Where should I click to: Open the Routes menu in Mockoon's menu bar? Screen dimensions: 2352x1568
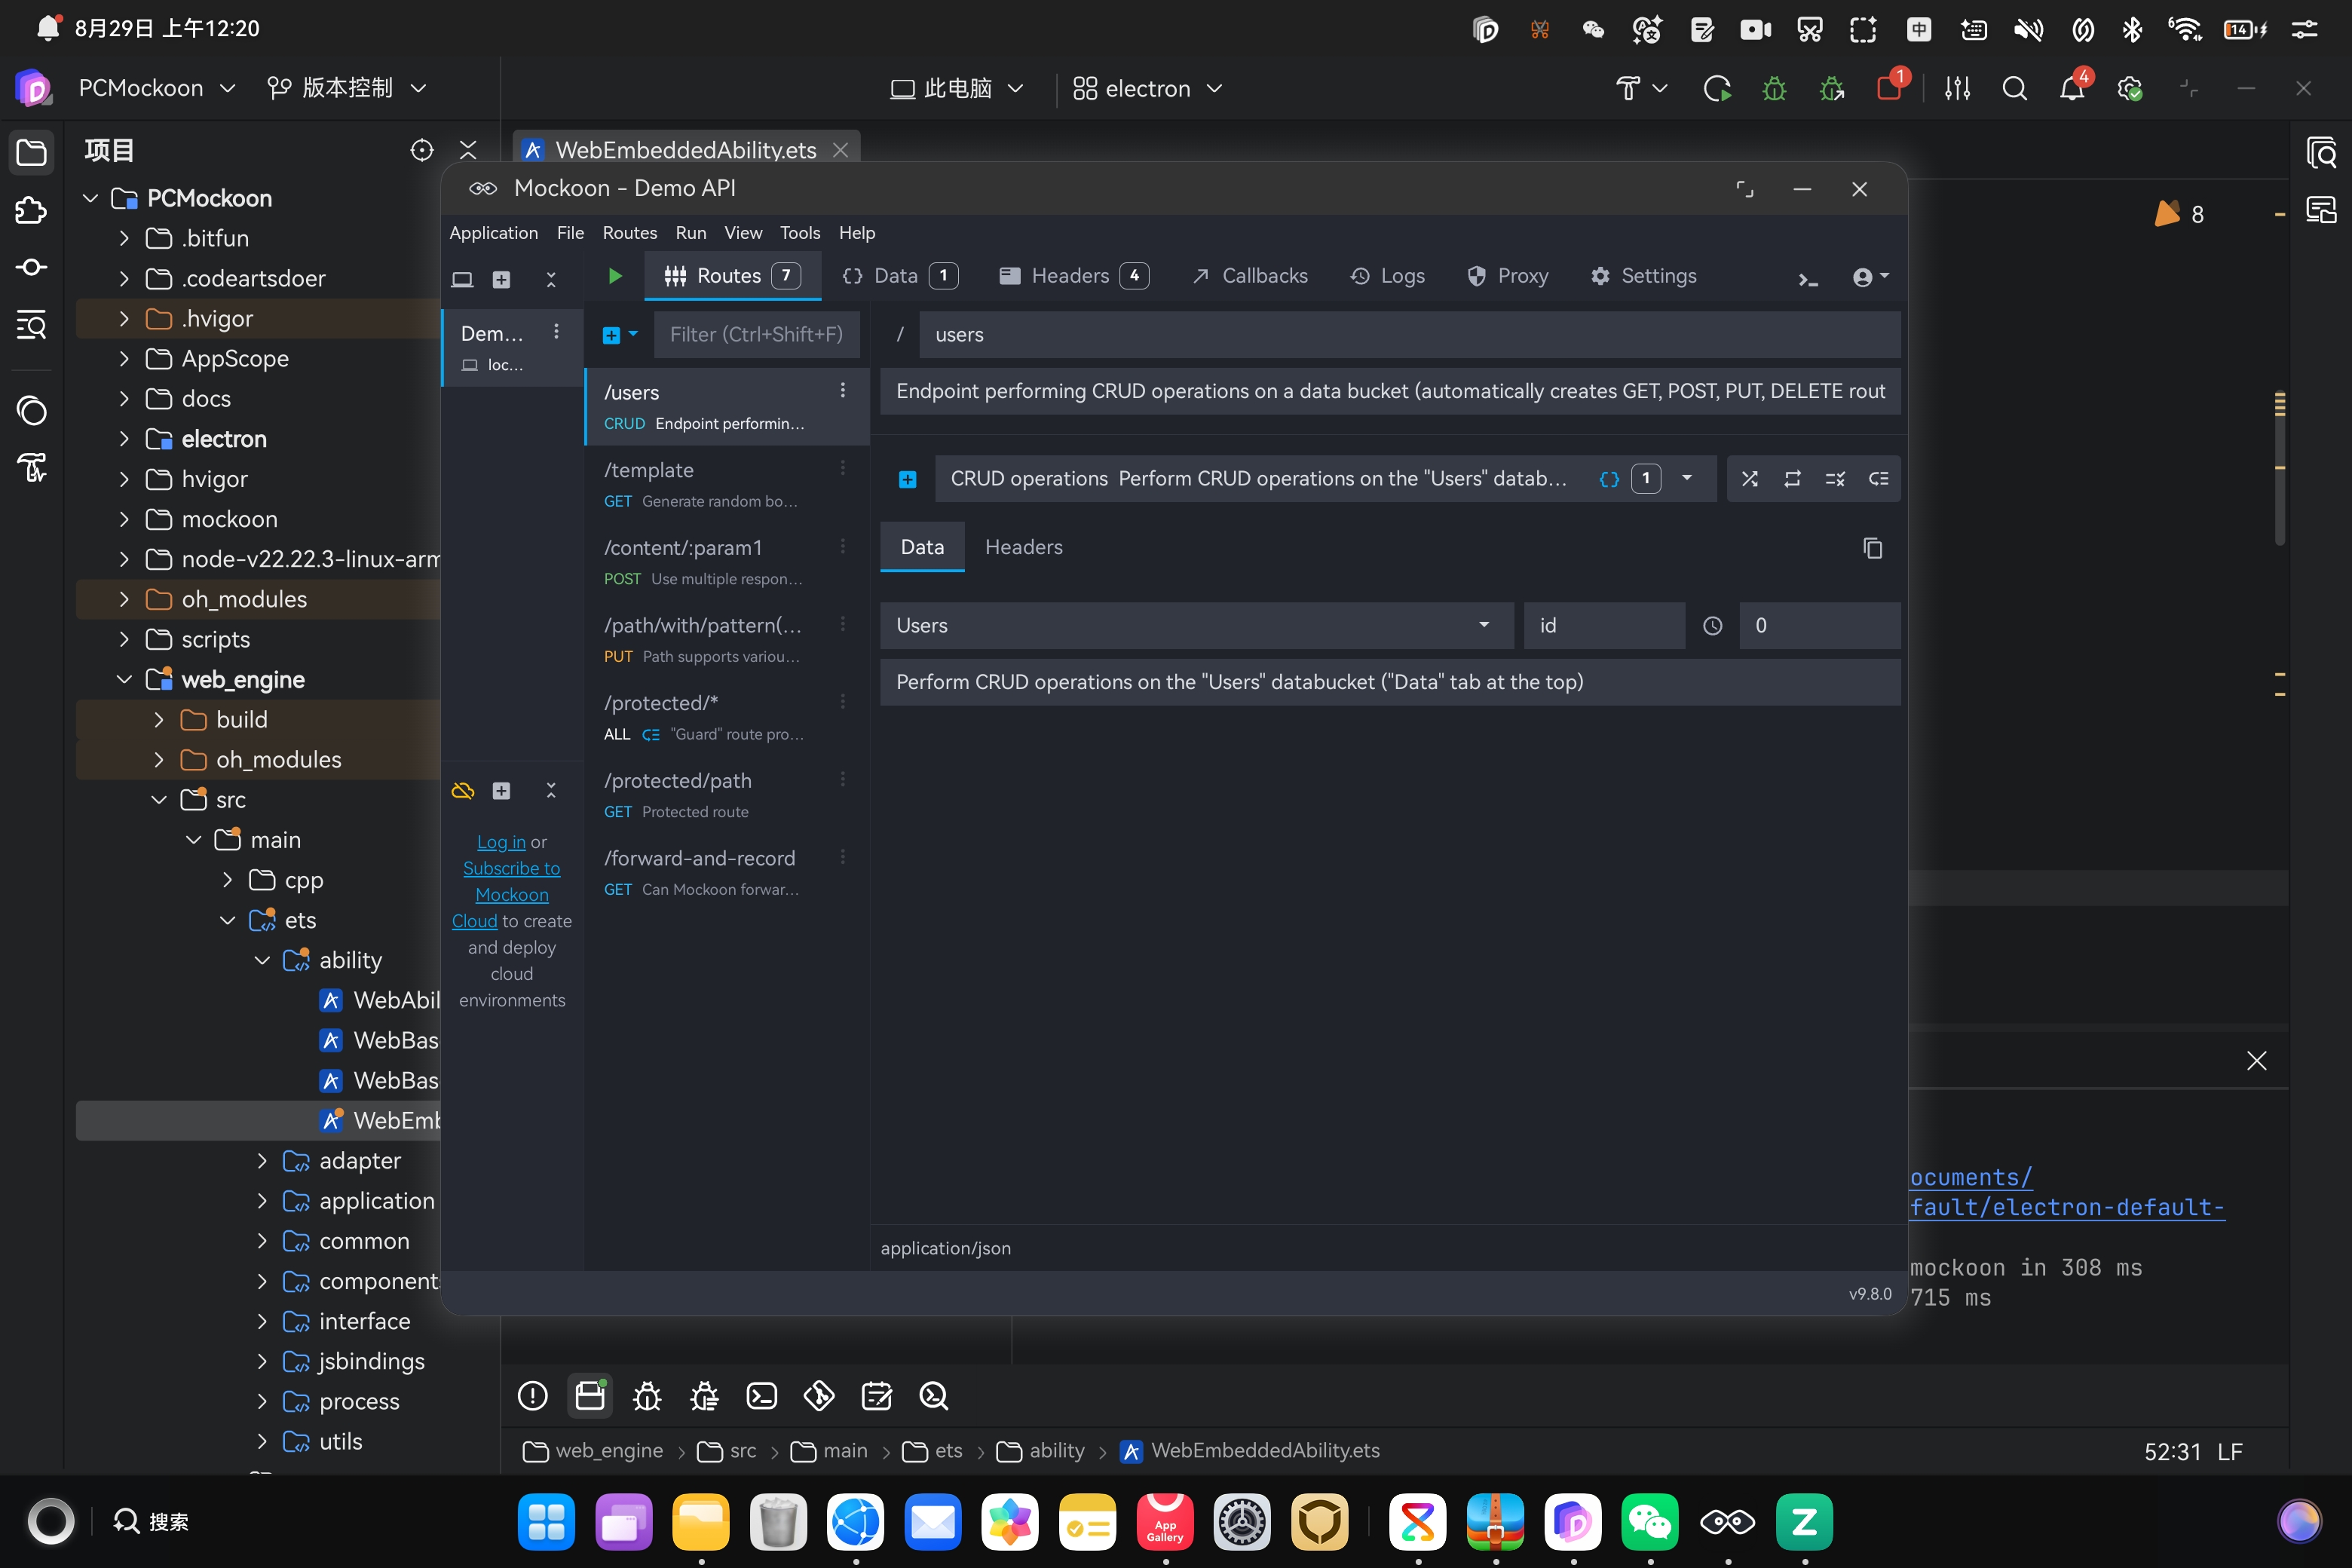(x=630, y=233)
